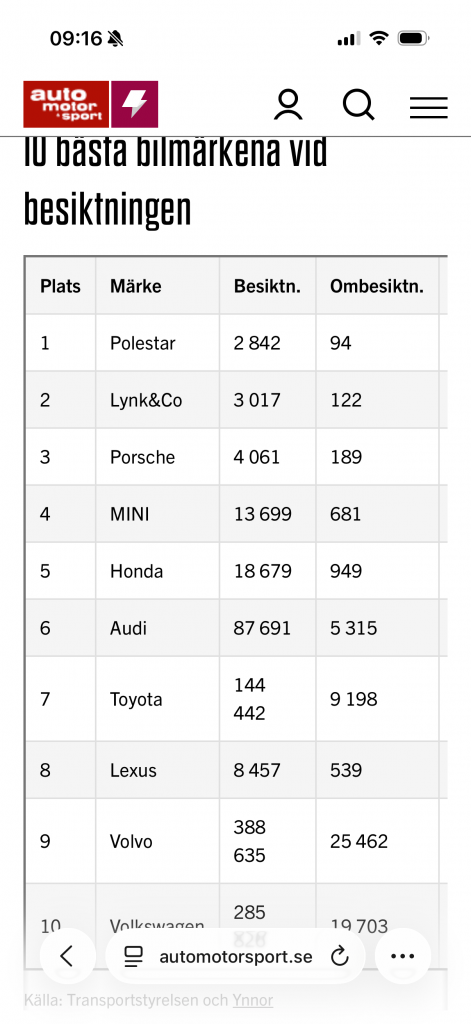Reload the page with refresh icon
This screenshot has height=1024, width=471.
[340, 957]
